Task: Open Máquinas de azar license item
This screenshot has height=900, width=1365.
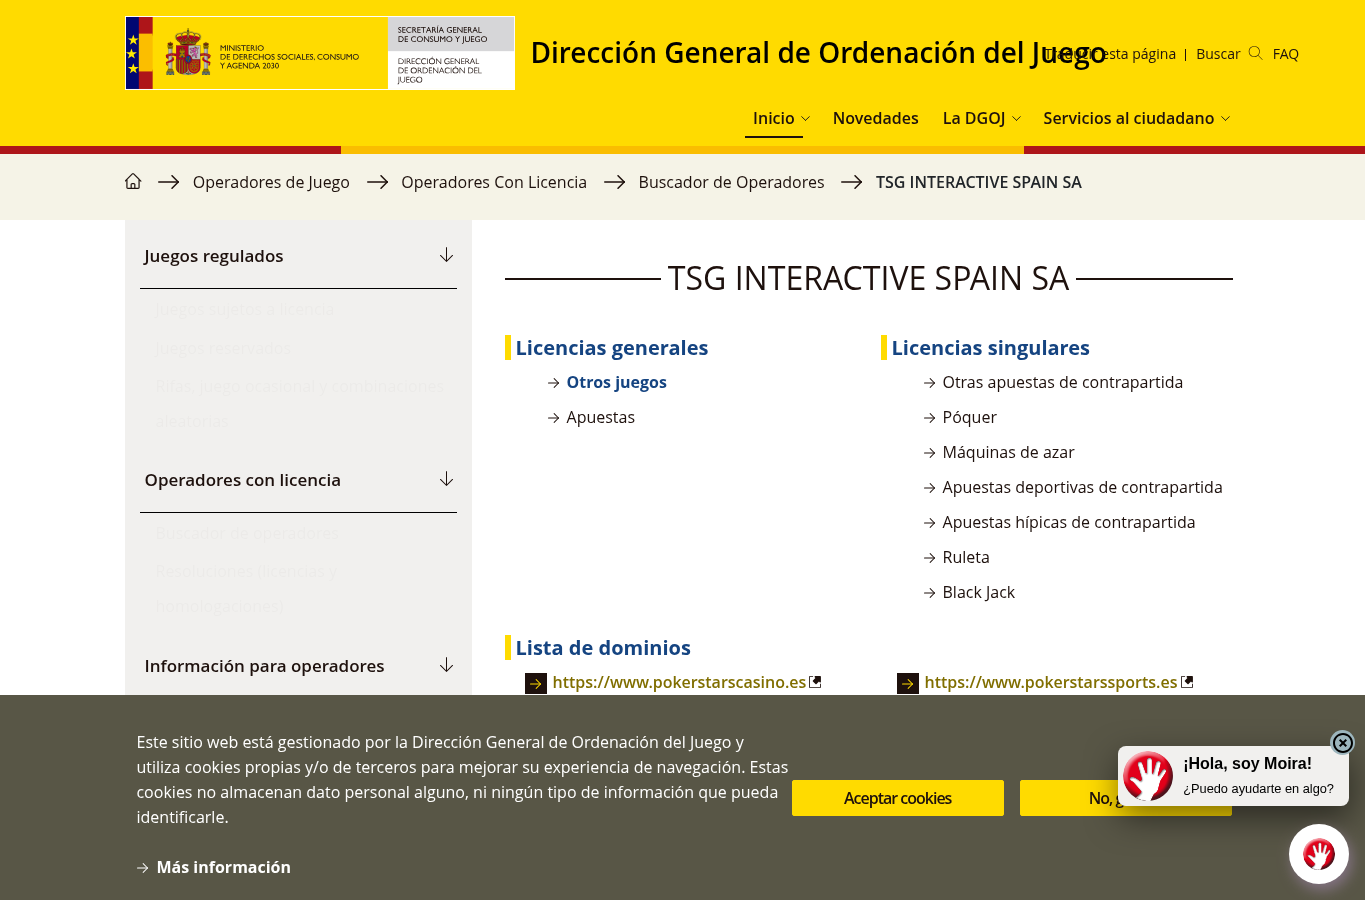Action: (x=1008, y=452)
